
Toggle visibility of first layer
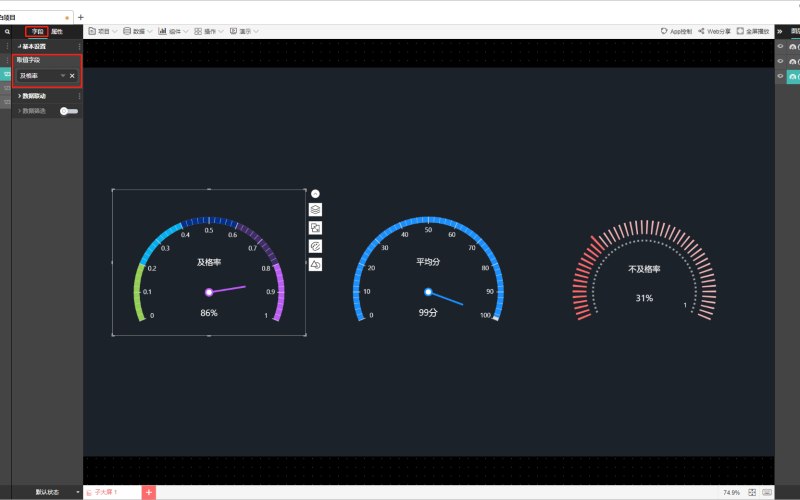[780, 46]
